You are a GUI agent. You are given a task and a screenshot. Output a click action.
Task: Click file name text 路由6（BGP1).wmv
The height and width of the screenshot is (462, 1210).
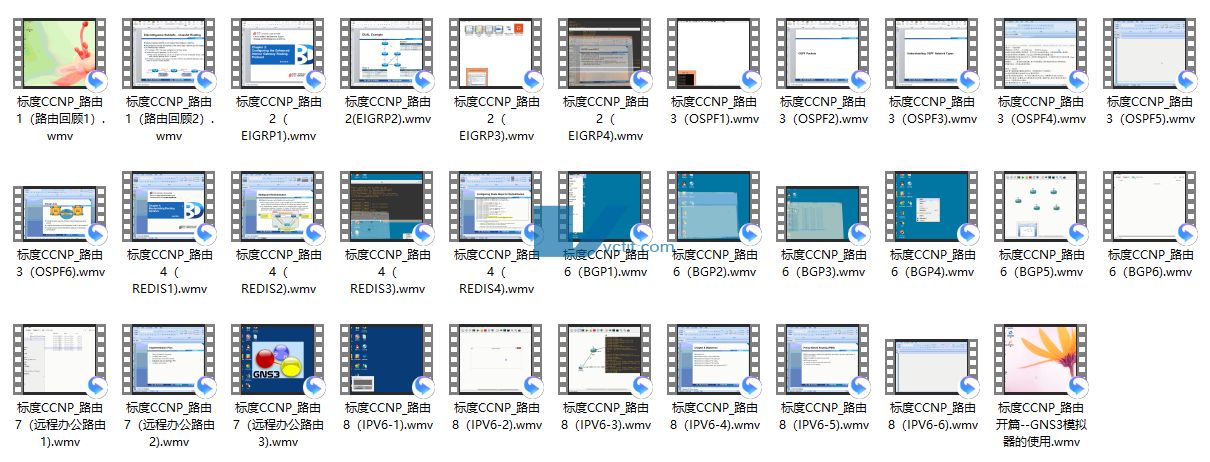pos(606,263)
